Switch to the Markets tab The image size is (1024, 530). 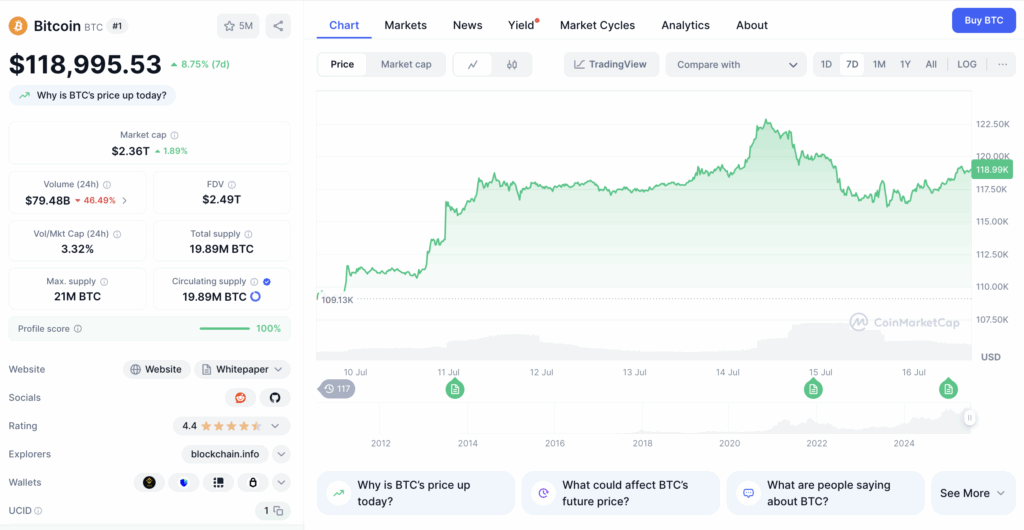click(406, 25)
